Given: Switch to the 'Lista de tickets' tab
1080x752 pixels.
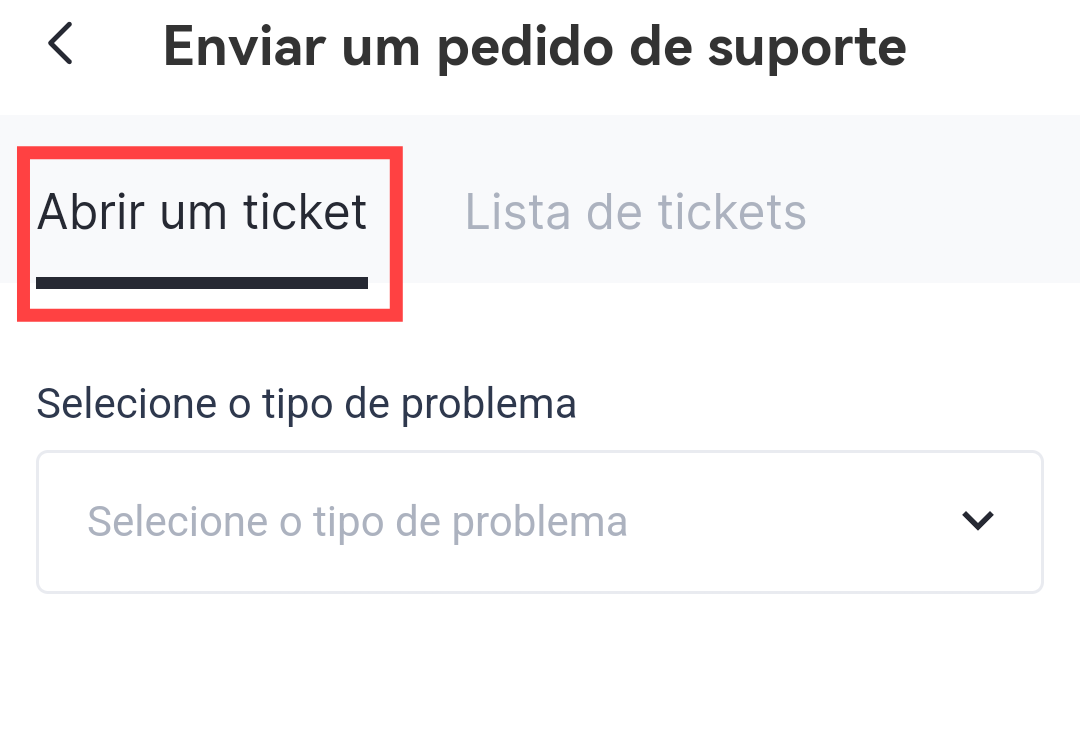Looking at the screenshot, I should tap(635, 213).
